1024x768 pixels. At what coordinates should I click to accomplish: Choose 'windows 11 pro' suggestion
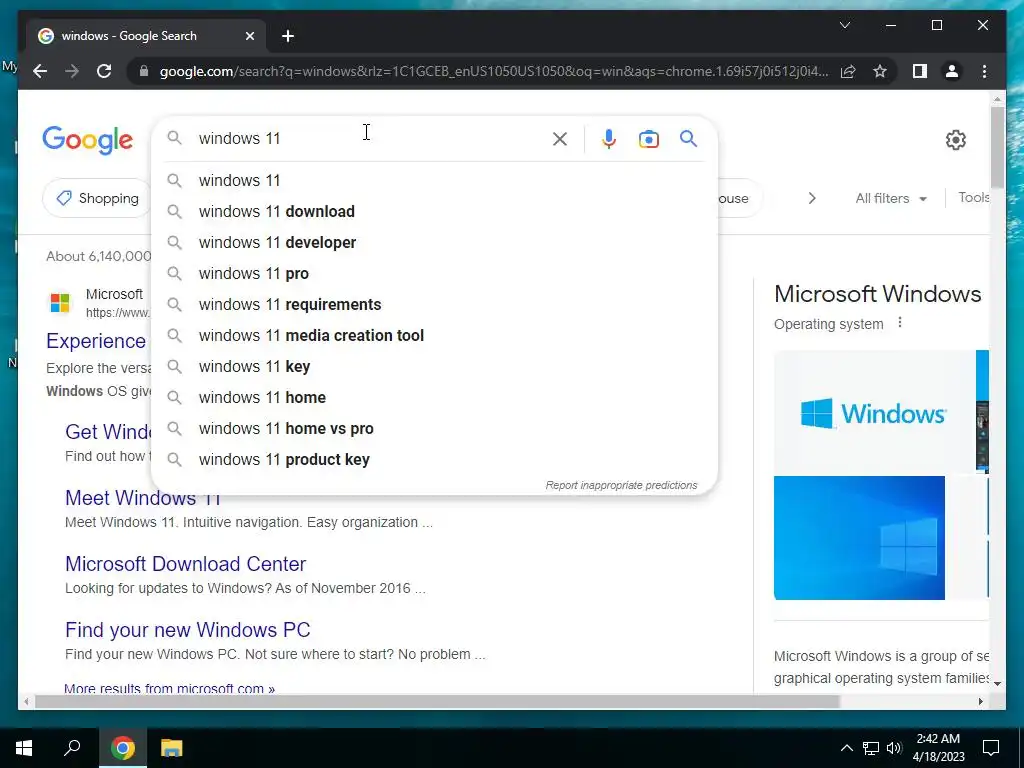click(x=434, y=274)
